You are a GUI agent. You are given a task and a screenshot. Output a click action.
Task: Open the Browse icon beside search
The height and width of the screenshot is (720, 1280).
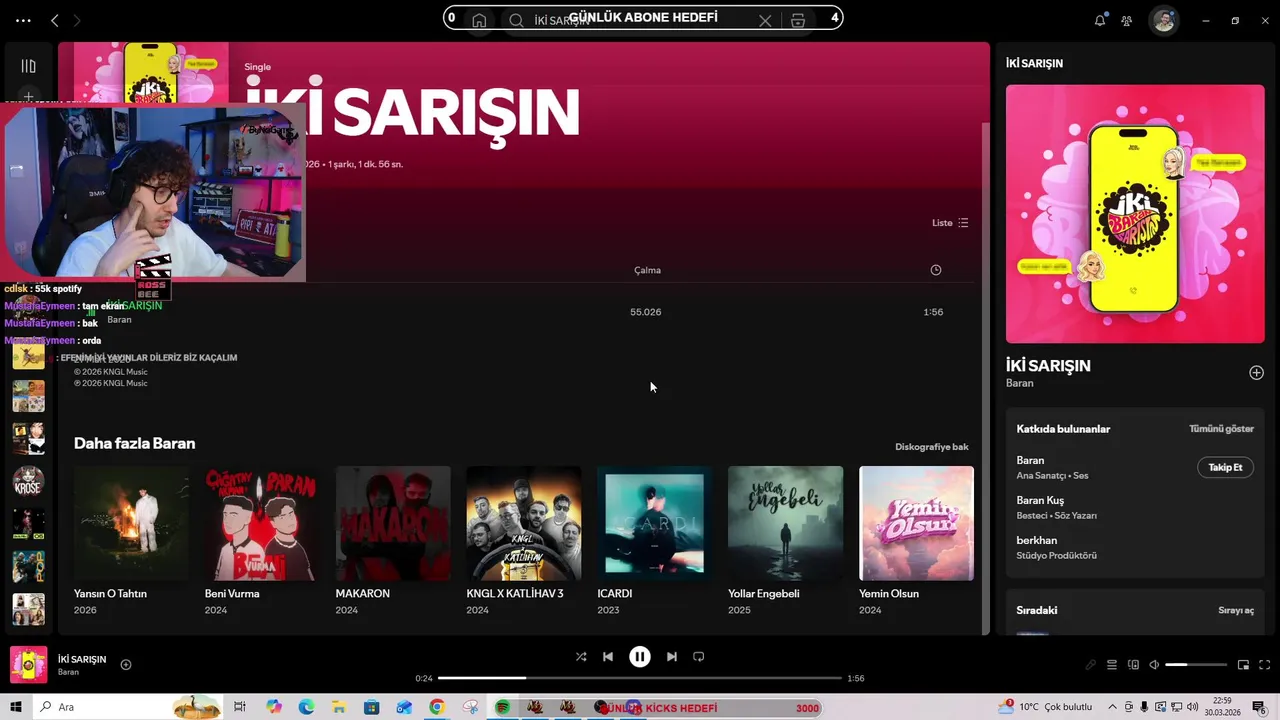(x=797, y=20)
